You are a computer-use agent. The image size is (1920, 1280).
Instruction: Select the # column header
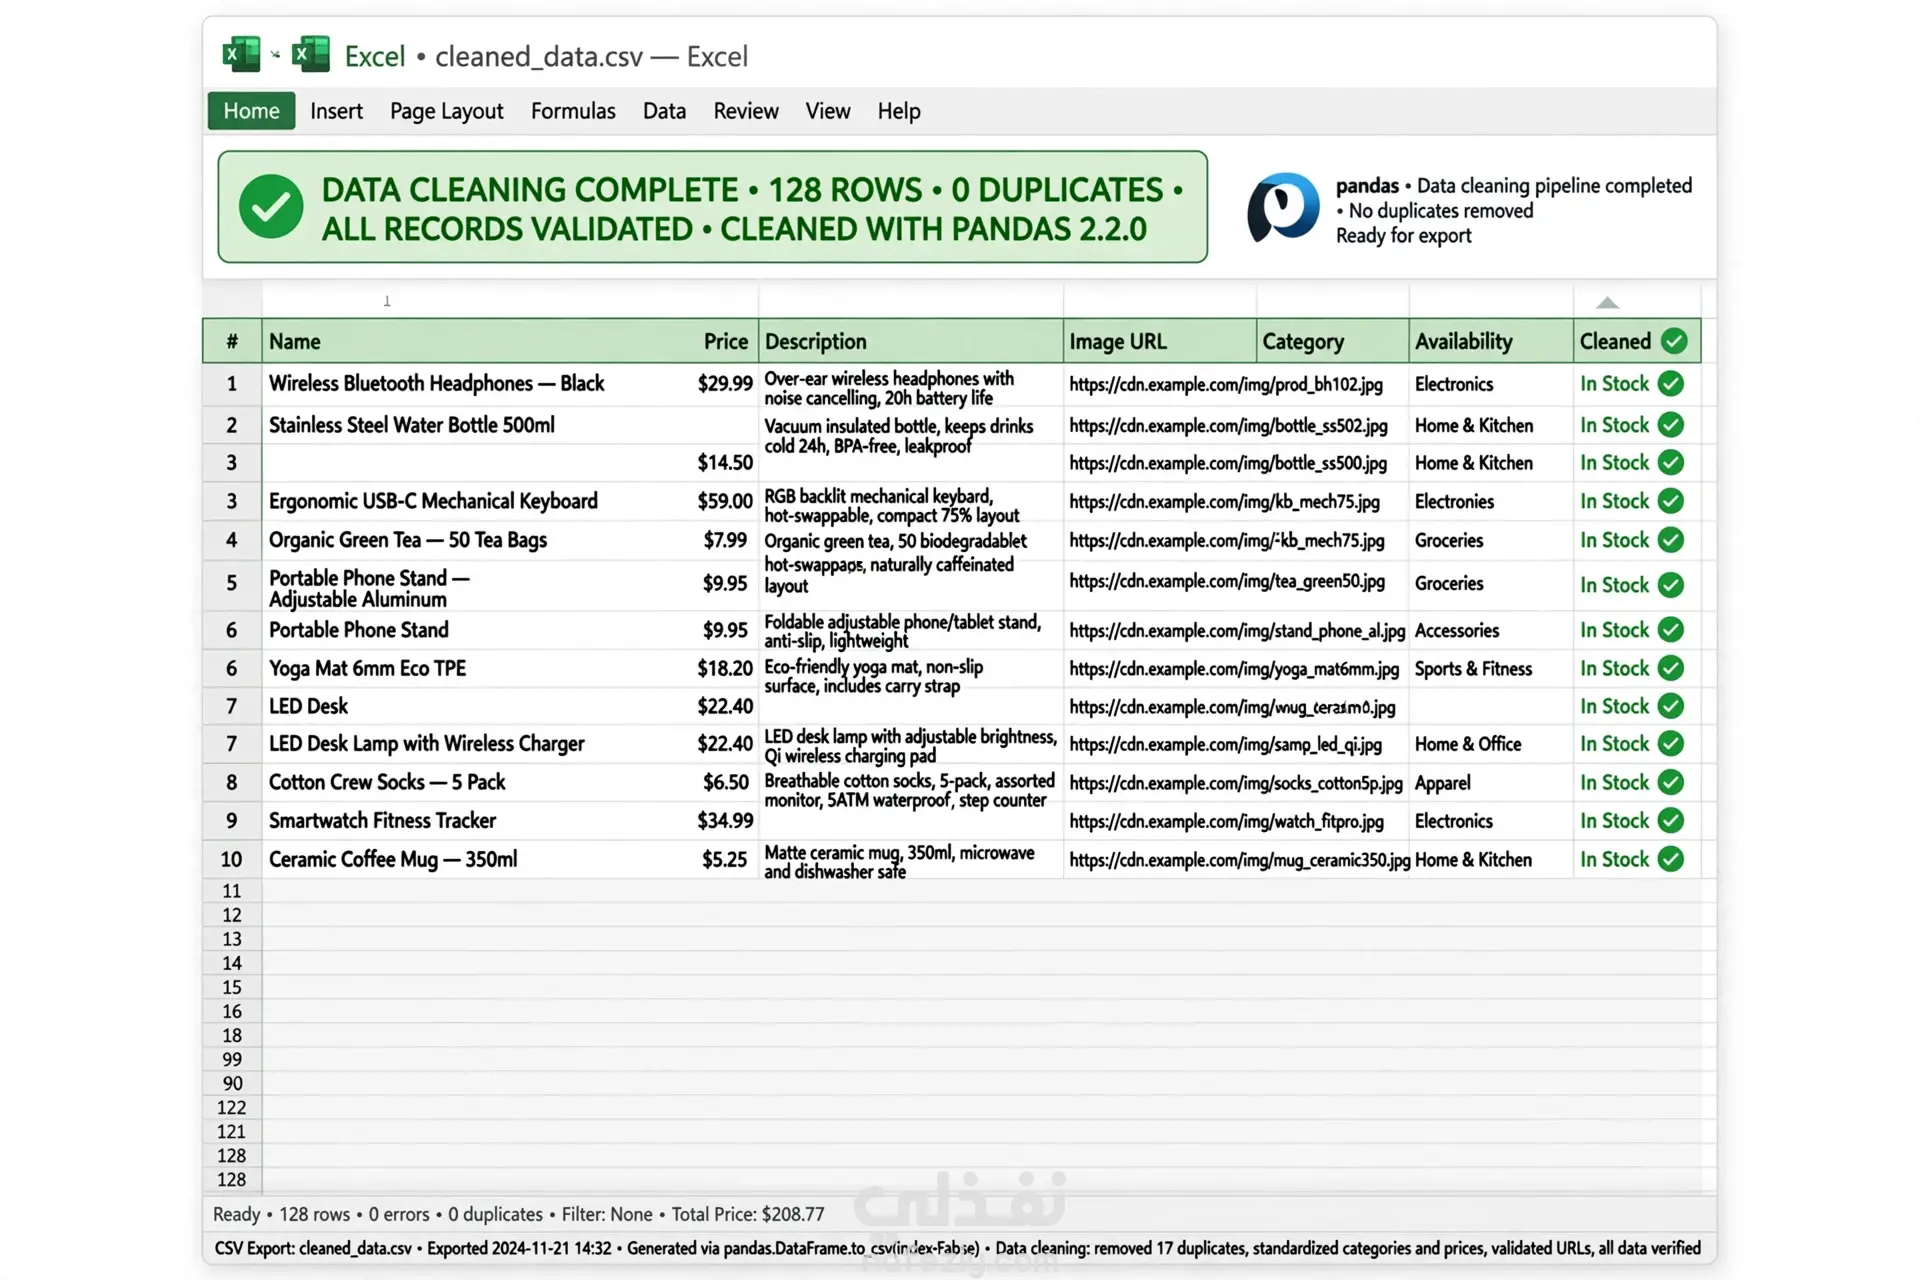(232, 341)
